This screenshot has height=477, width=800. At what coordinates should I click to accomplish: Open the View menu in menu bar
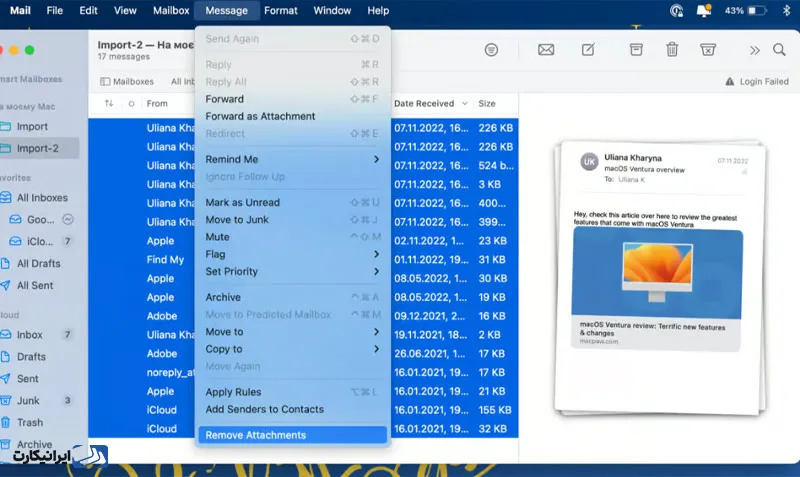coord(125,10)
